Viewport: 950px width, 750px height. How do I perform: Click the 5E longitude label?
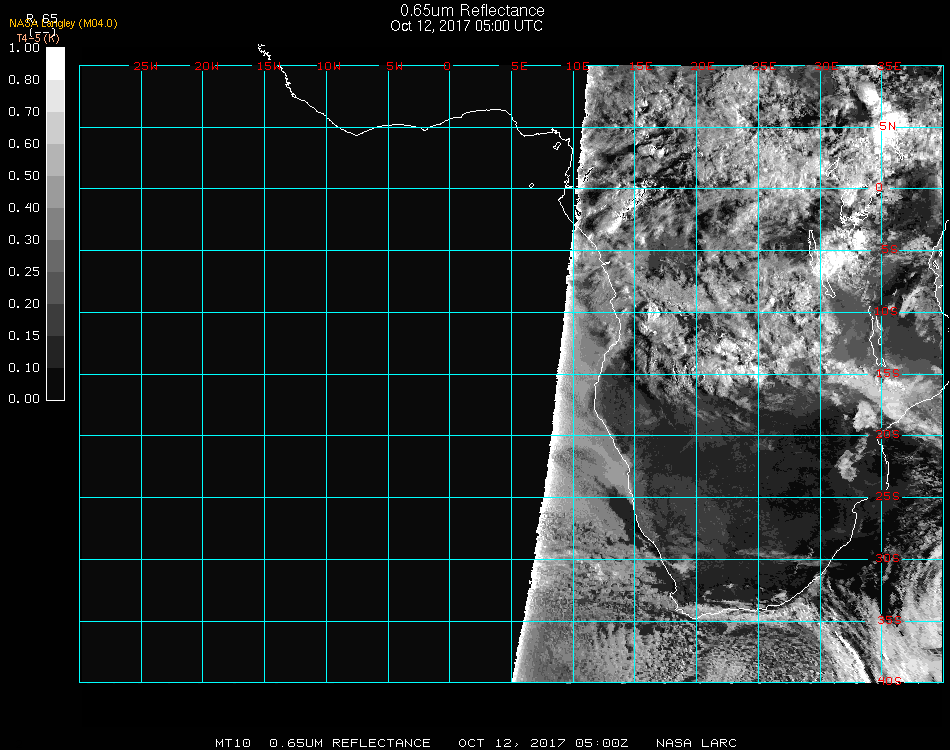pyautogui.click(x=519, y=66)
